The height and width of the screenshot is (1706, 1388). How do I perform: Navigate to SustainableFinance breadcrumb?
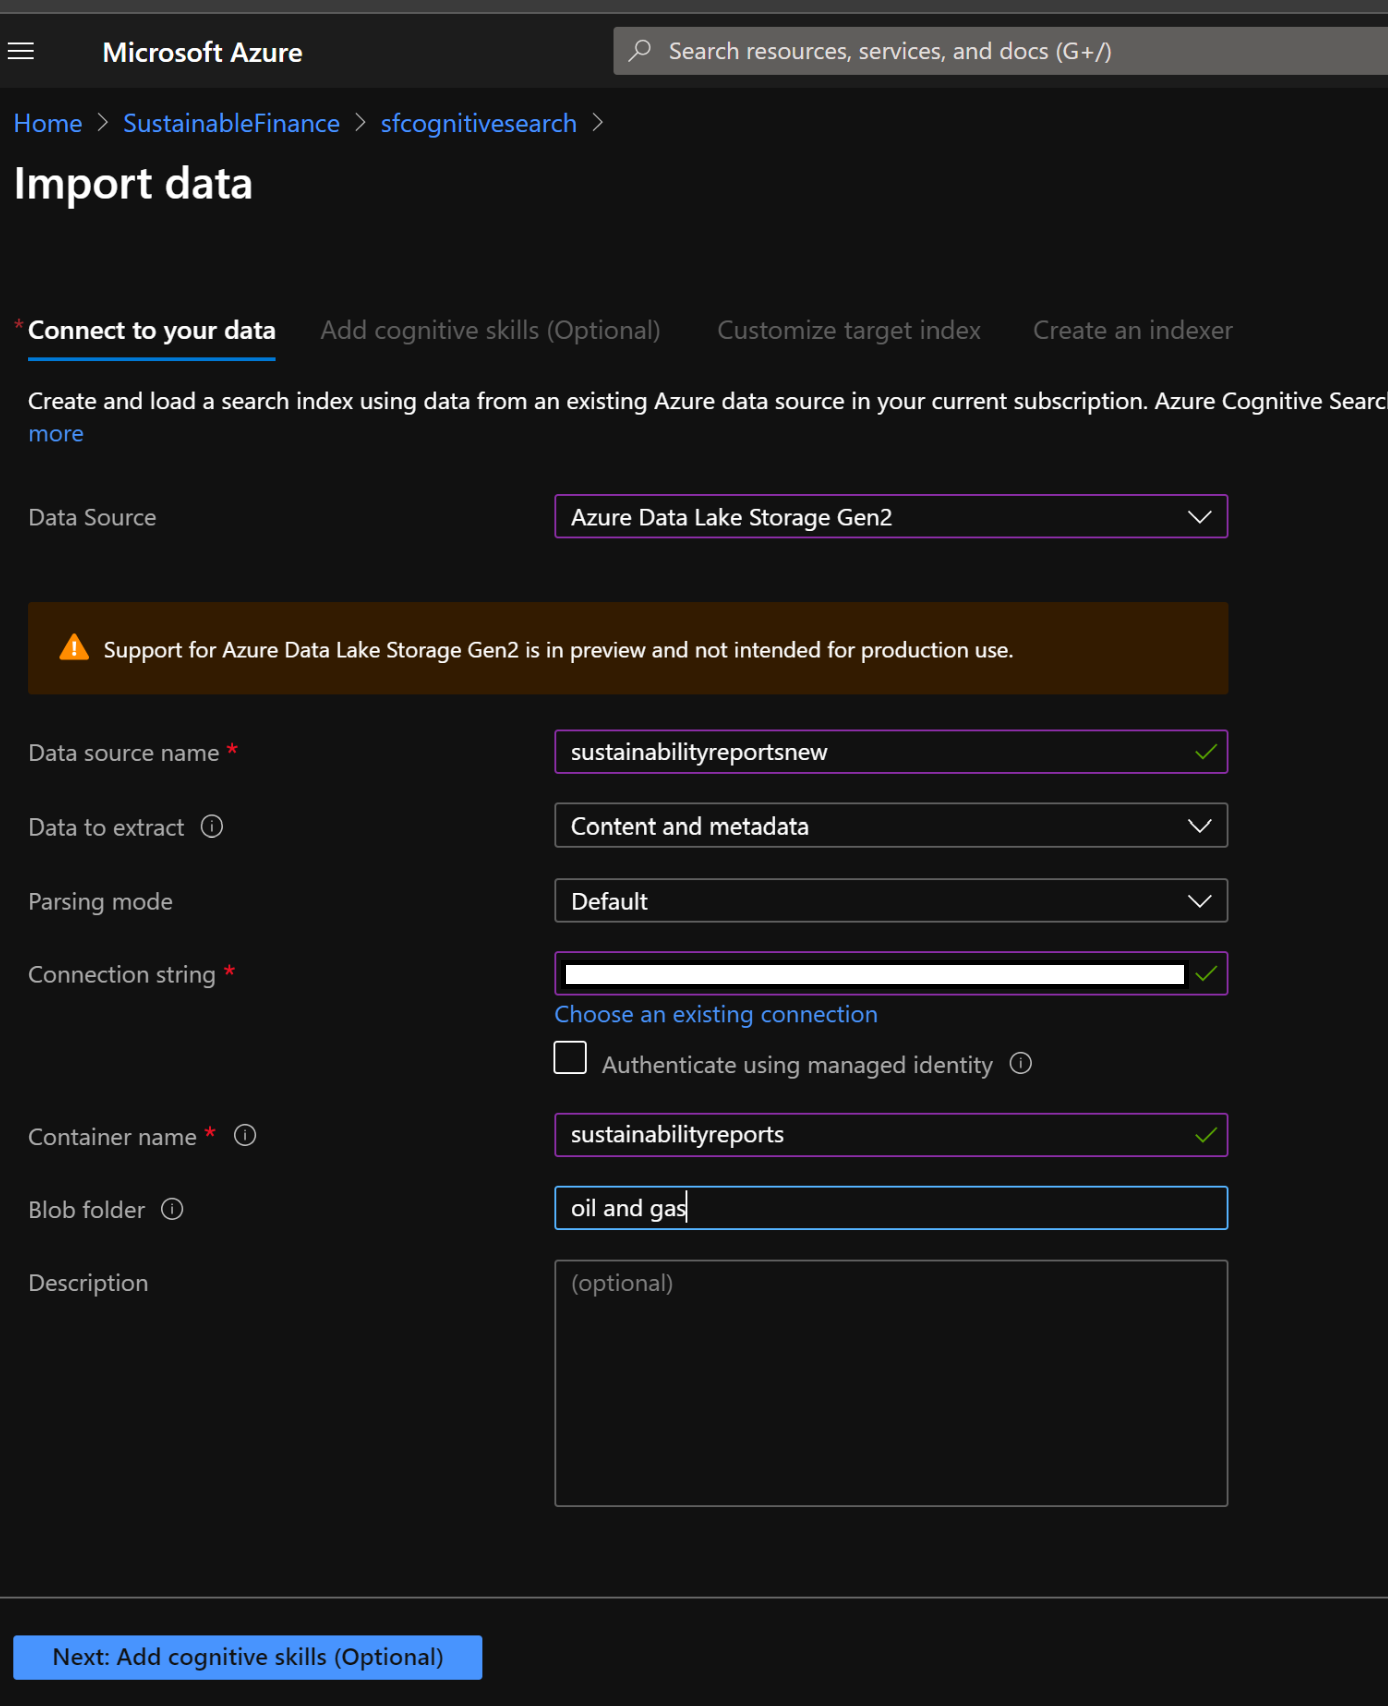pos(231,124)
